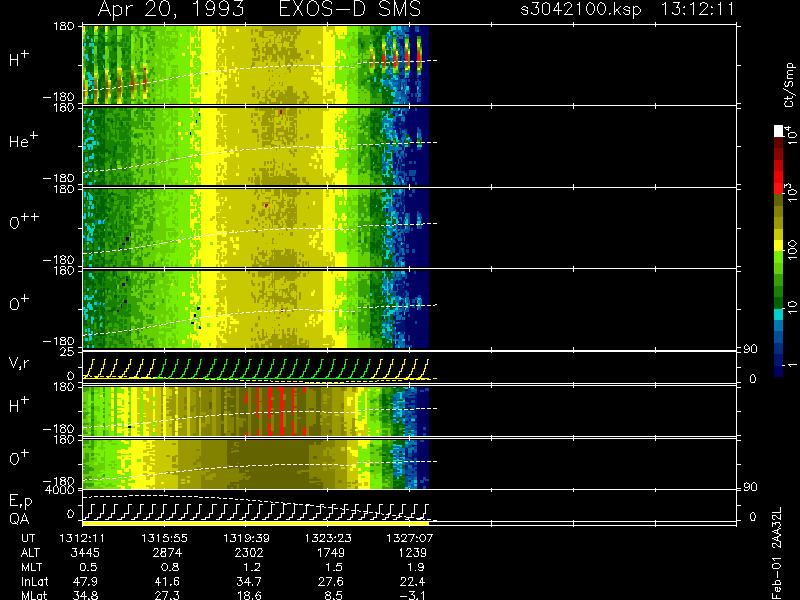Select the UT tick value '1327:07'
The height and width of the screenshot is (600, 800).
click(410, 538)
